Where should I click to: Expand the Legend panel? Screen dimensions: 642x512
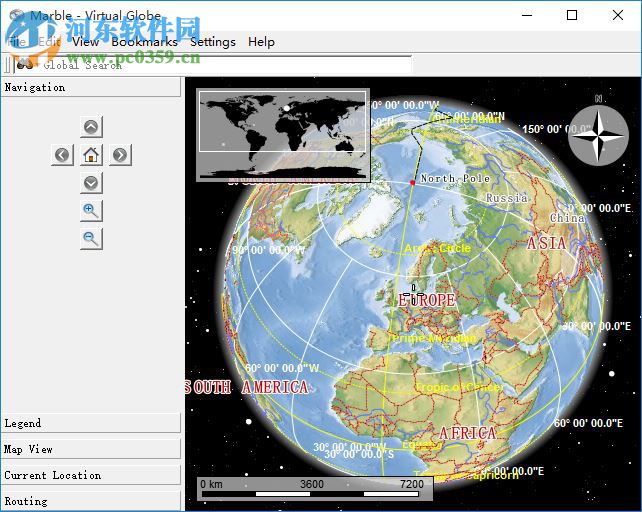[90, 424]
